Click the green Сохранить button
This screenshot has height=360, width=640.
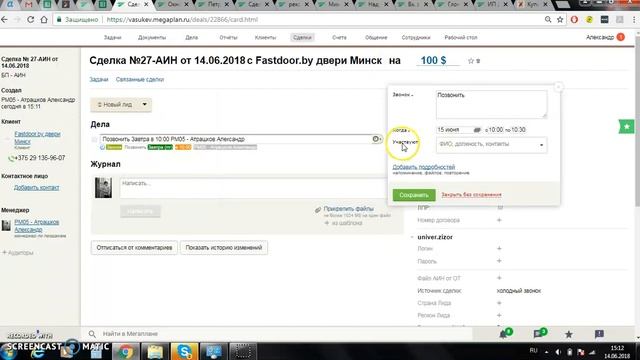tap(414, 195)
